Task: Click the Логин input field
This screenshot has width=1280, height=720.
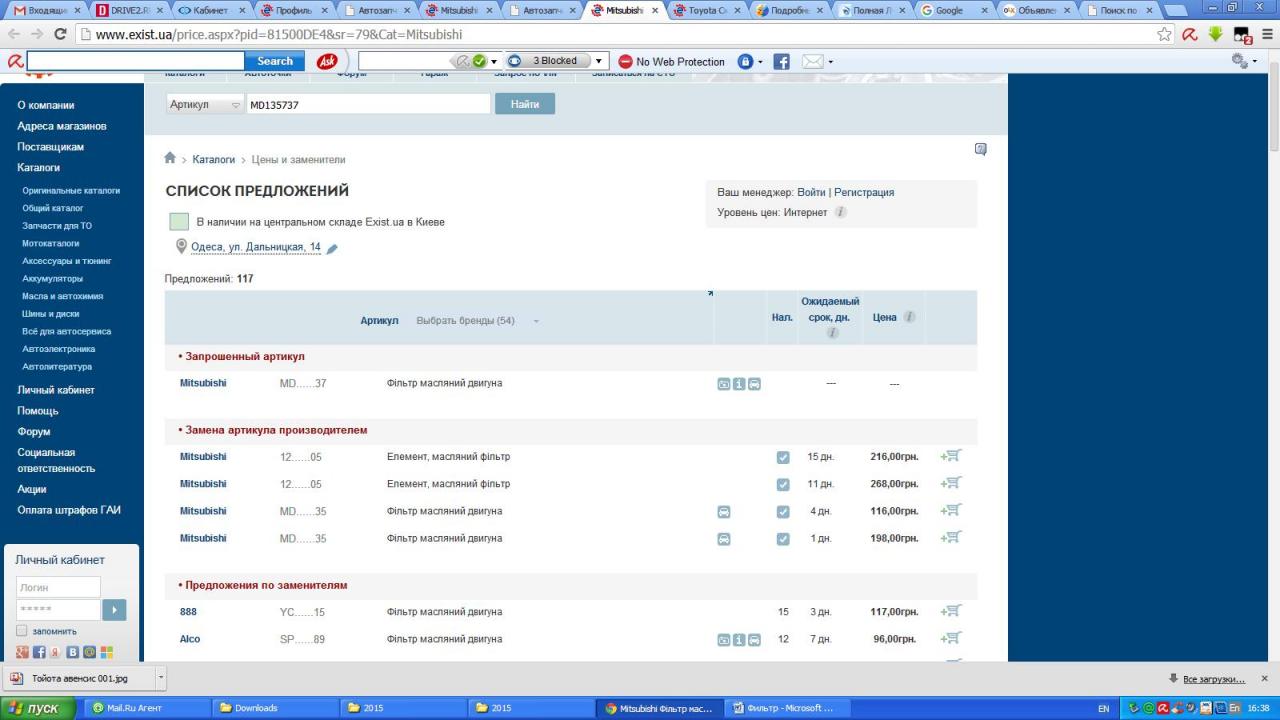Action: 58,587
